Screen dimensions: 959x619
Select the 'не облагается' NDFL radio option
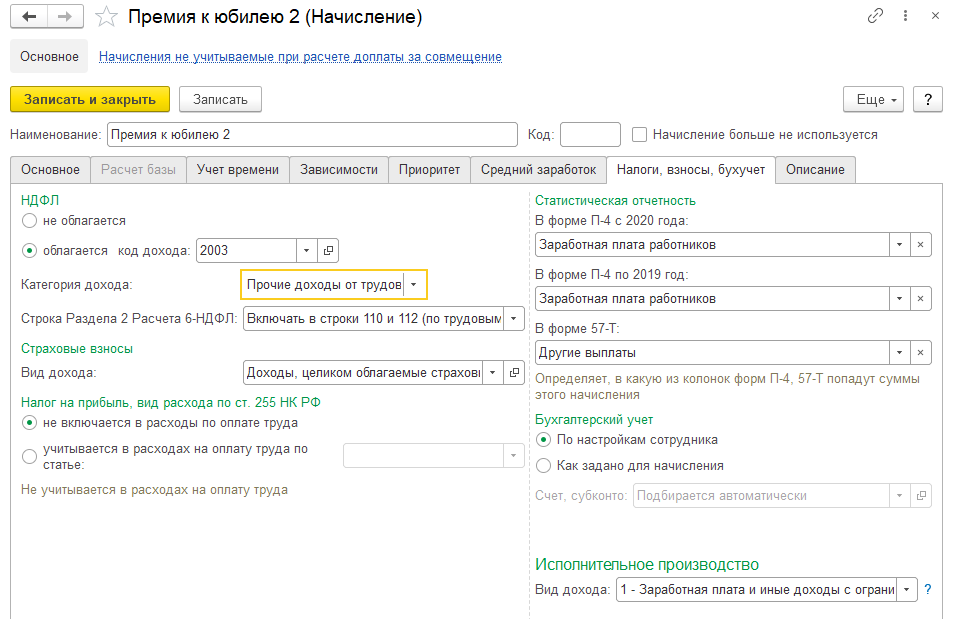pos(29,220)
